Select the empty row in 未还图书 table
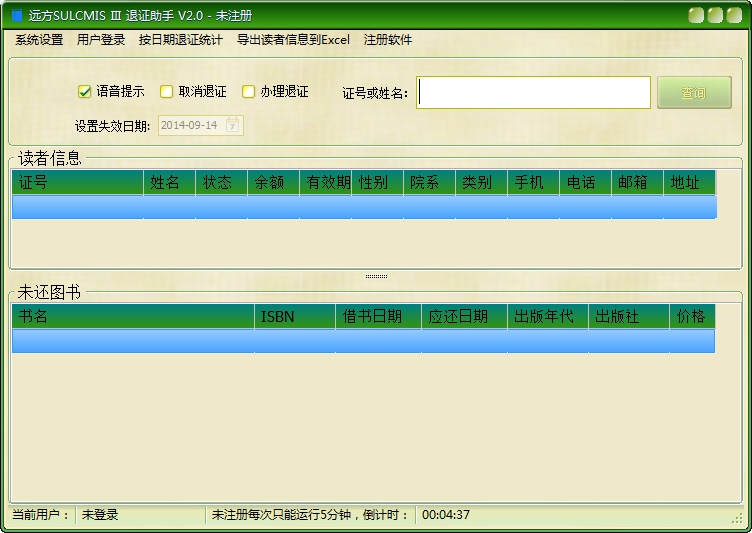Image resolution: width=752 pixels, height=533 pixels. (364, 341)
